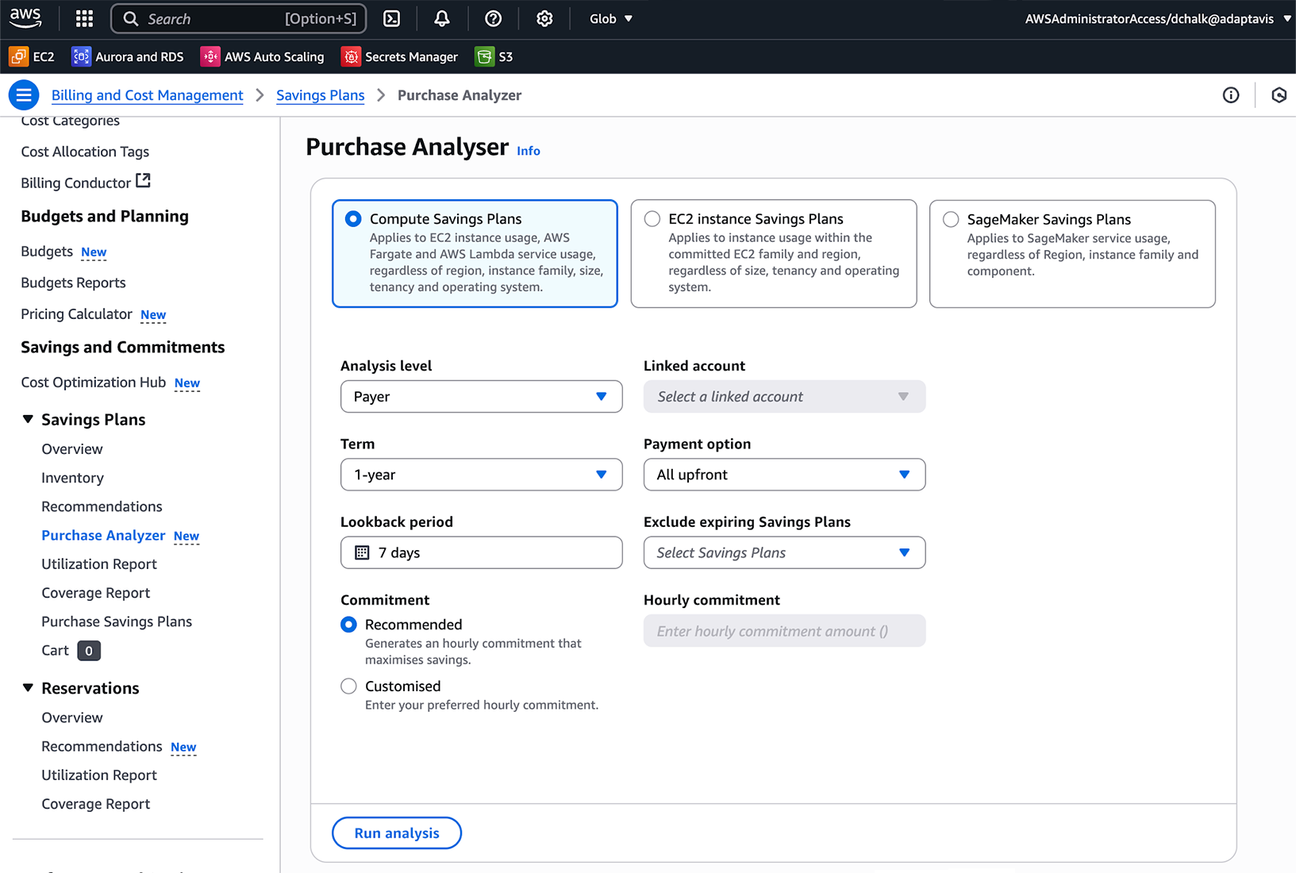The image size is (1296, 873).
Task: Collapse the Savings Plans sidebar section
Action: 28,420
